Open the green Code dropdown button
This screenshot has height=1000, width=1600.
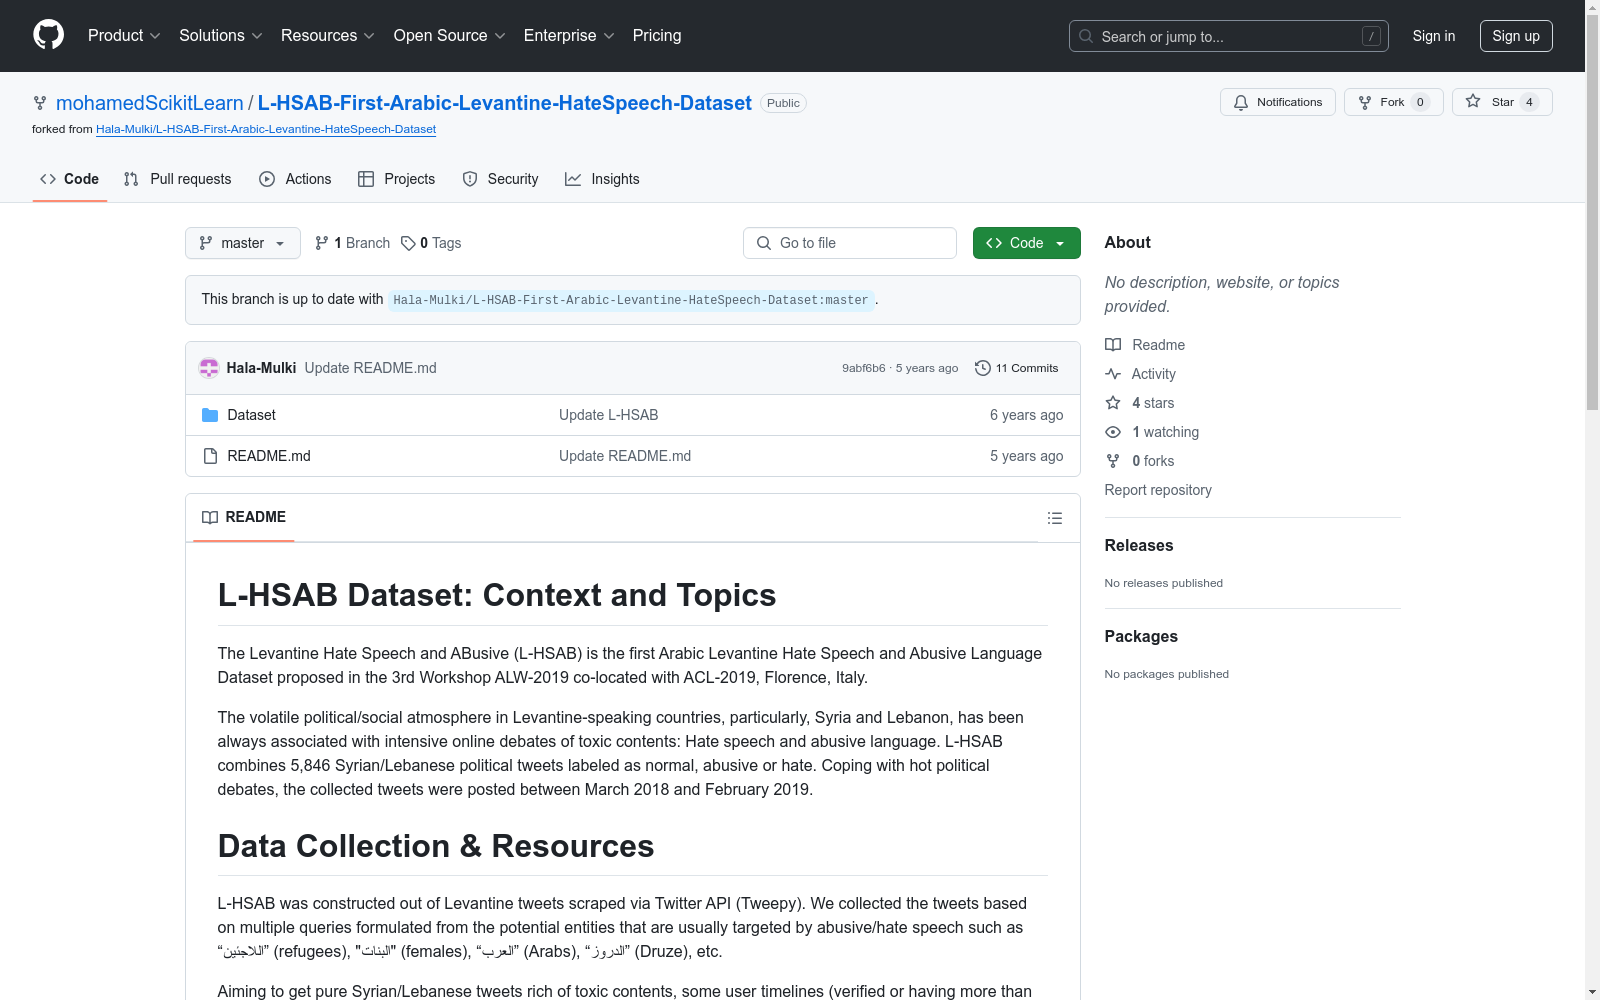pyautogui.click(x=1026, y=243)
